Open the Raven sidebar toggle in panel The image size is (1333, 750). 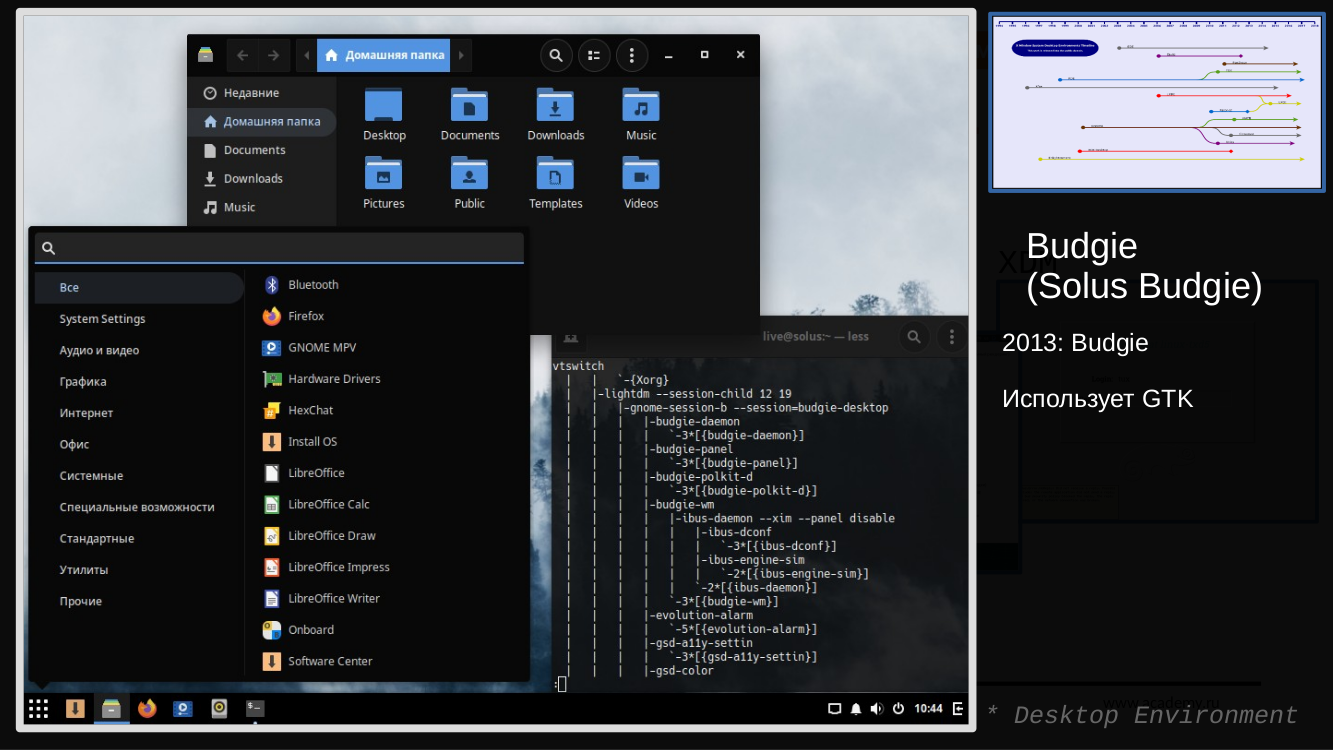[x=958, y=709]
